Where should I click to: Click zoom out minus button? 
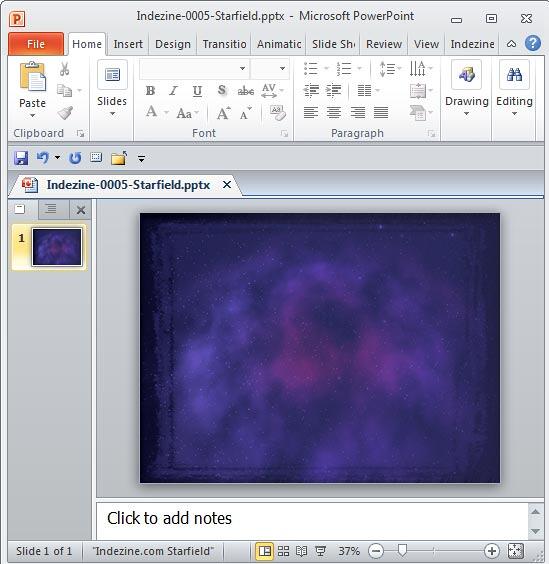point(376,551)
